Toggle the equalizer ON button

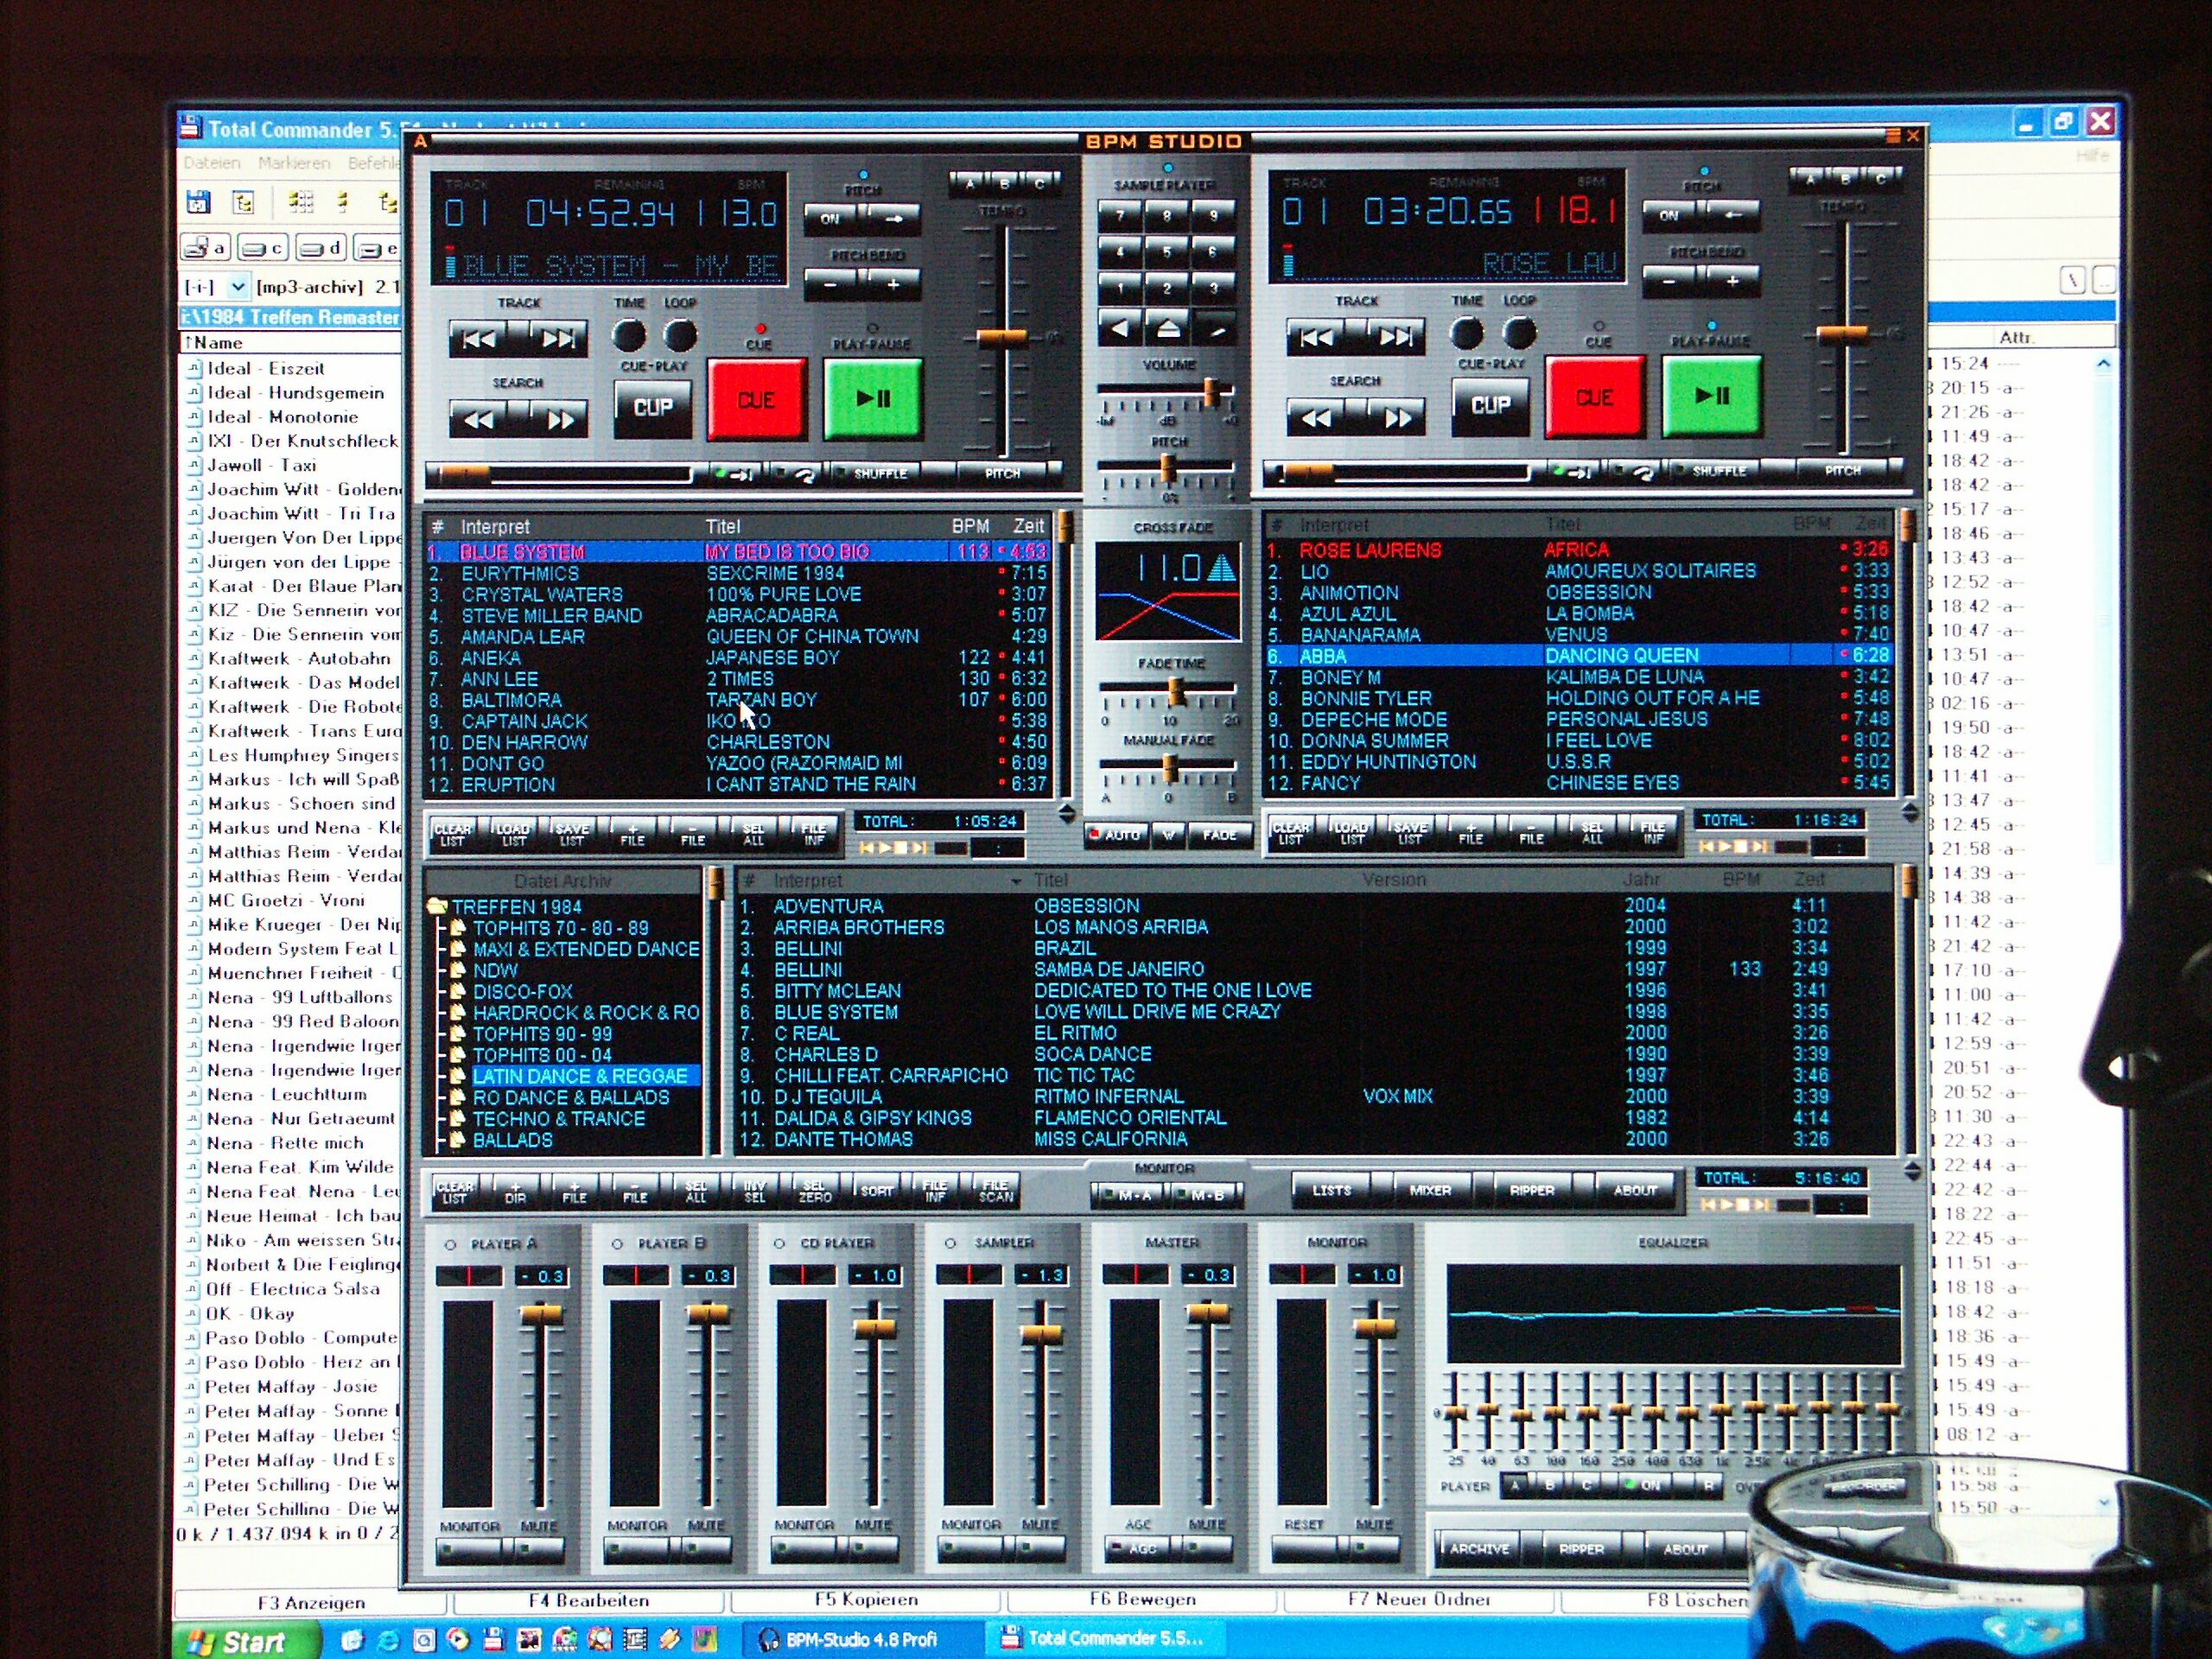[1645, 1485]
